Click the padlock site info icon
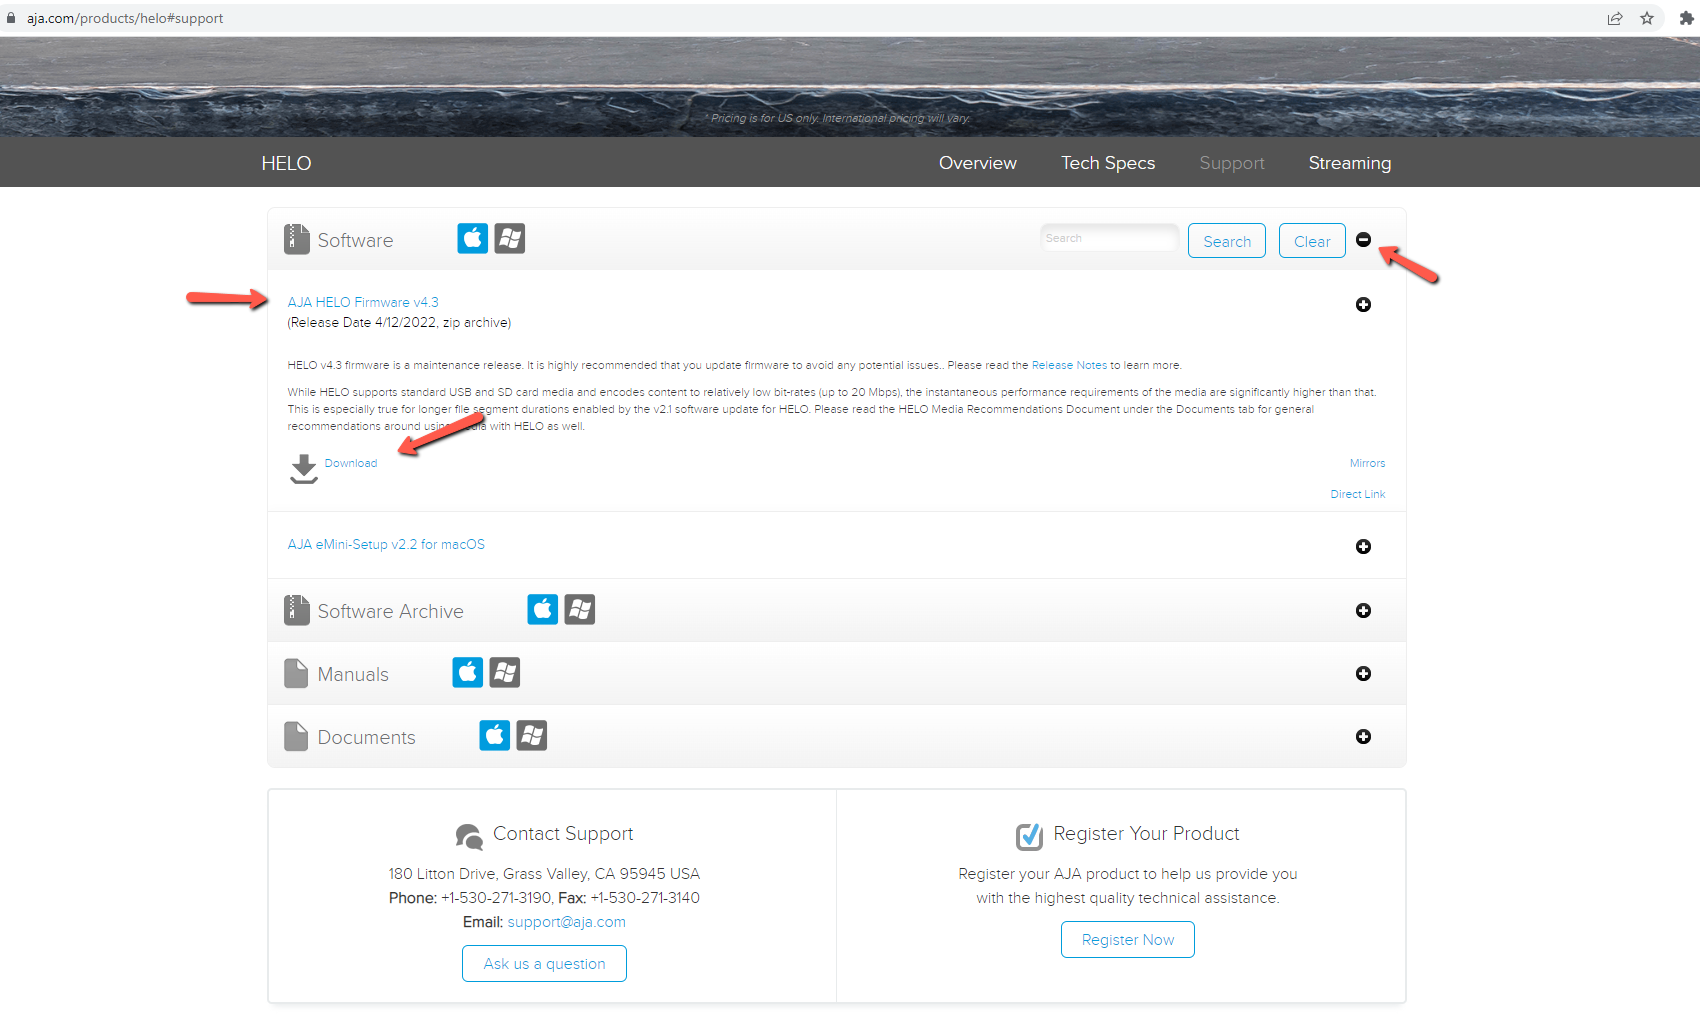 tap(12, 18)
